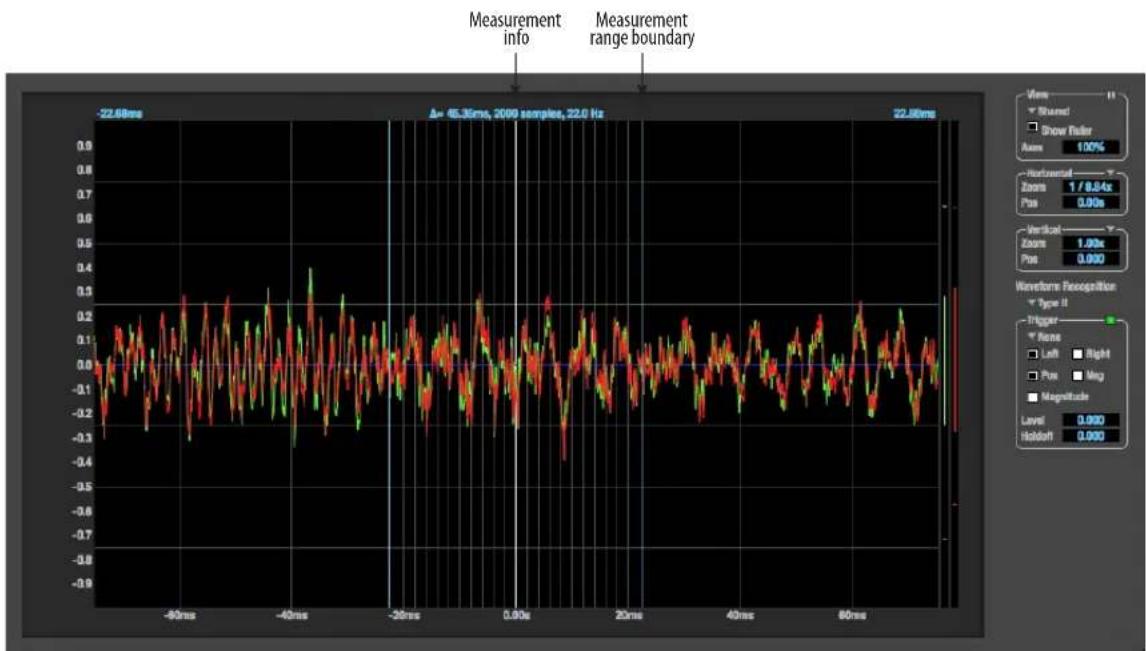Open the Horizontal panel options arrow
This screenshot has width=1146, height=651.
1110,173
